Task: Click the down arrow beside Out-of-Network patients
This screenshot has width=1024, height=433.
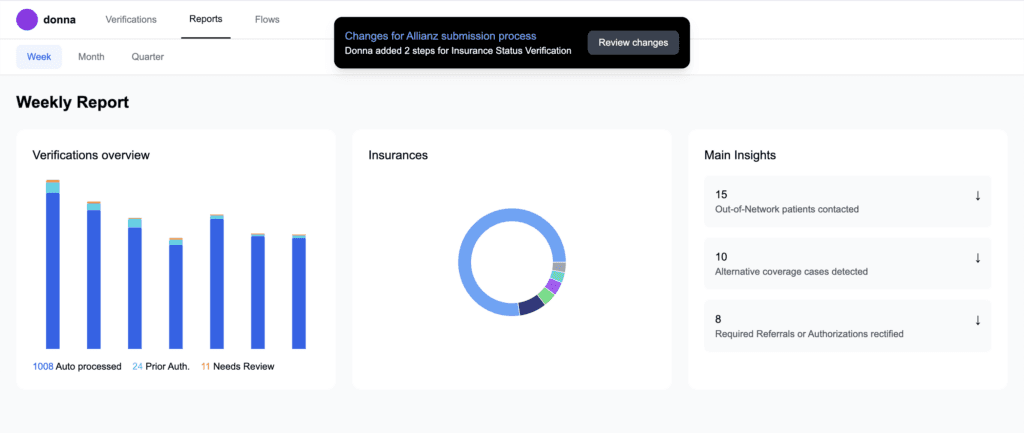Action: click(x=977, y=195)
